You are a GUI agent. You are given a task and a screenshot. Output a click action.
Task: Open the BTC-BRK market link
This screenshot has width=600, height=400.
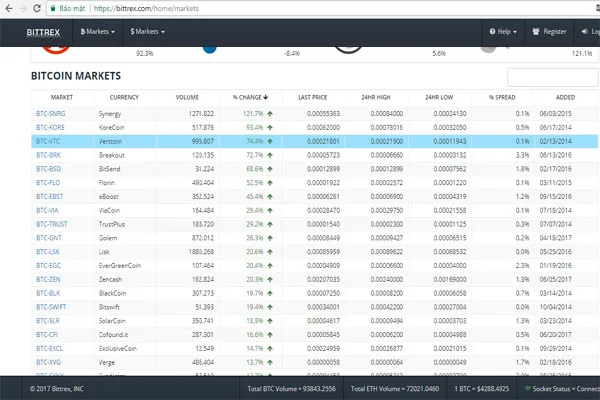click(48, 155)
